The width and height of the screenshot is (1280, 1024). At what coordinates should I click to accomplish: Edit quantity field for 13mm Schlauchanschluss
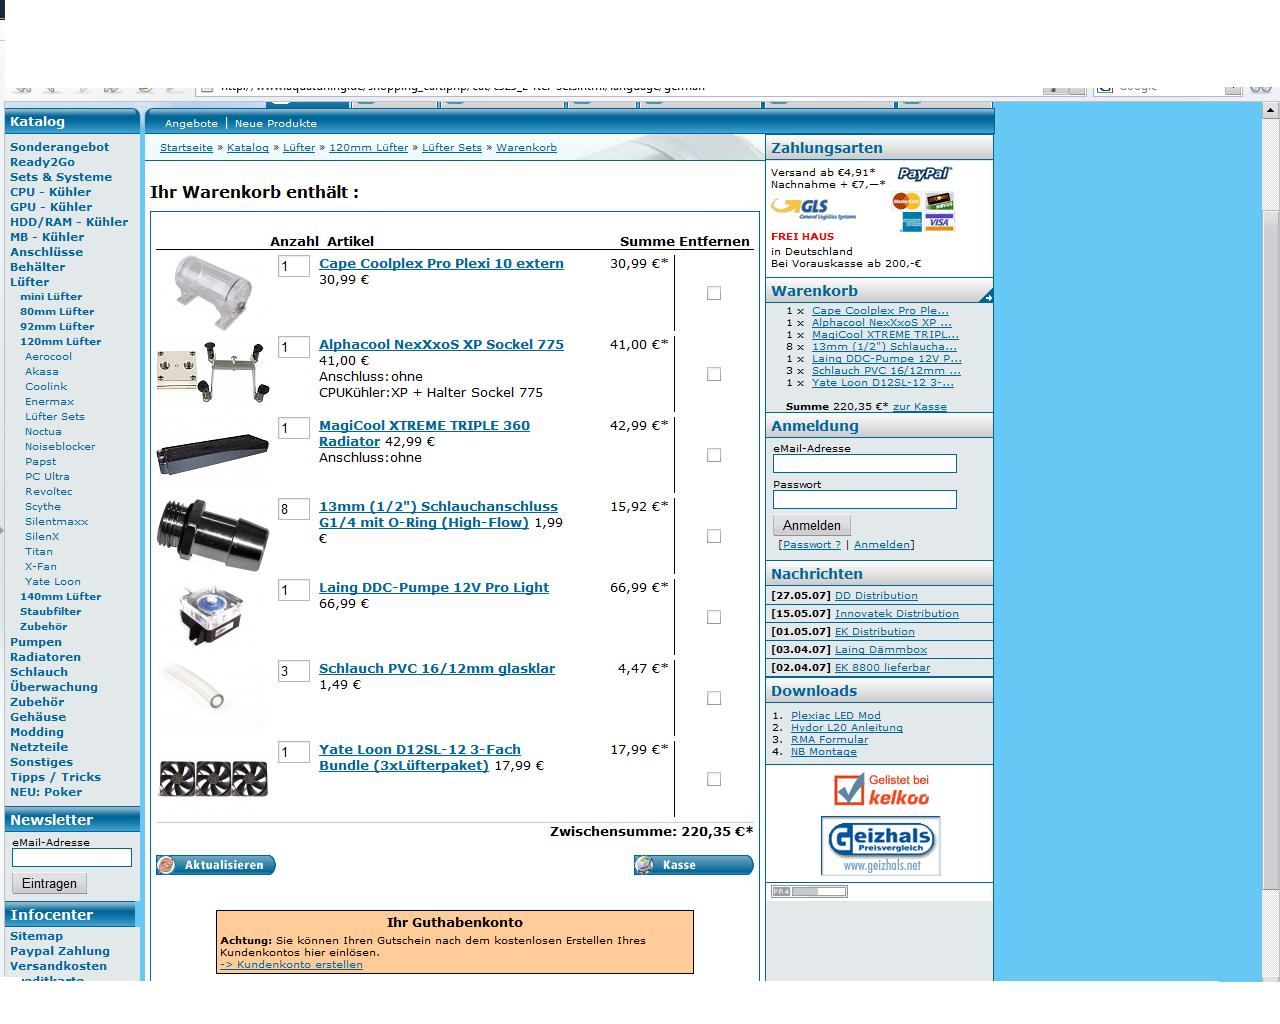point(294,509)
